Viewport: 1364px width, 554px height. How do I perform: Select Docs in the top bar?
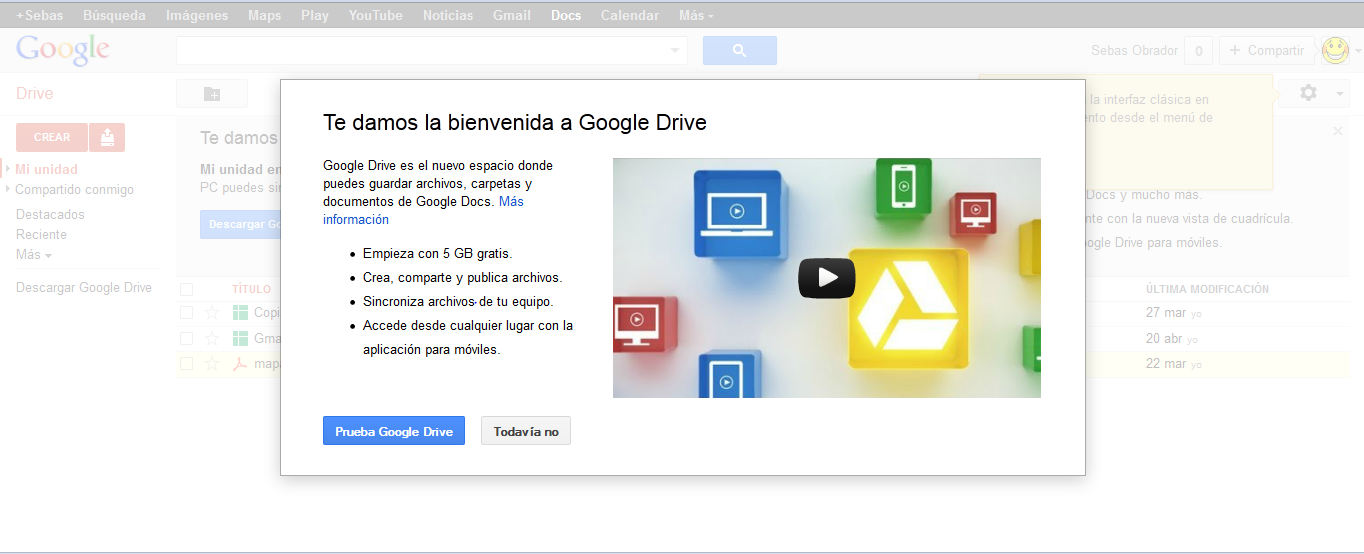(x=566, y=15)
